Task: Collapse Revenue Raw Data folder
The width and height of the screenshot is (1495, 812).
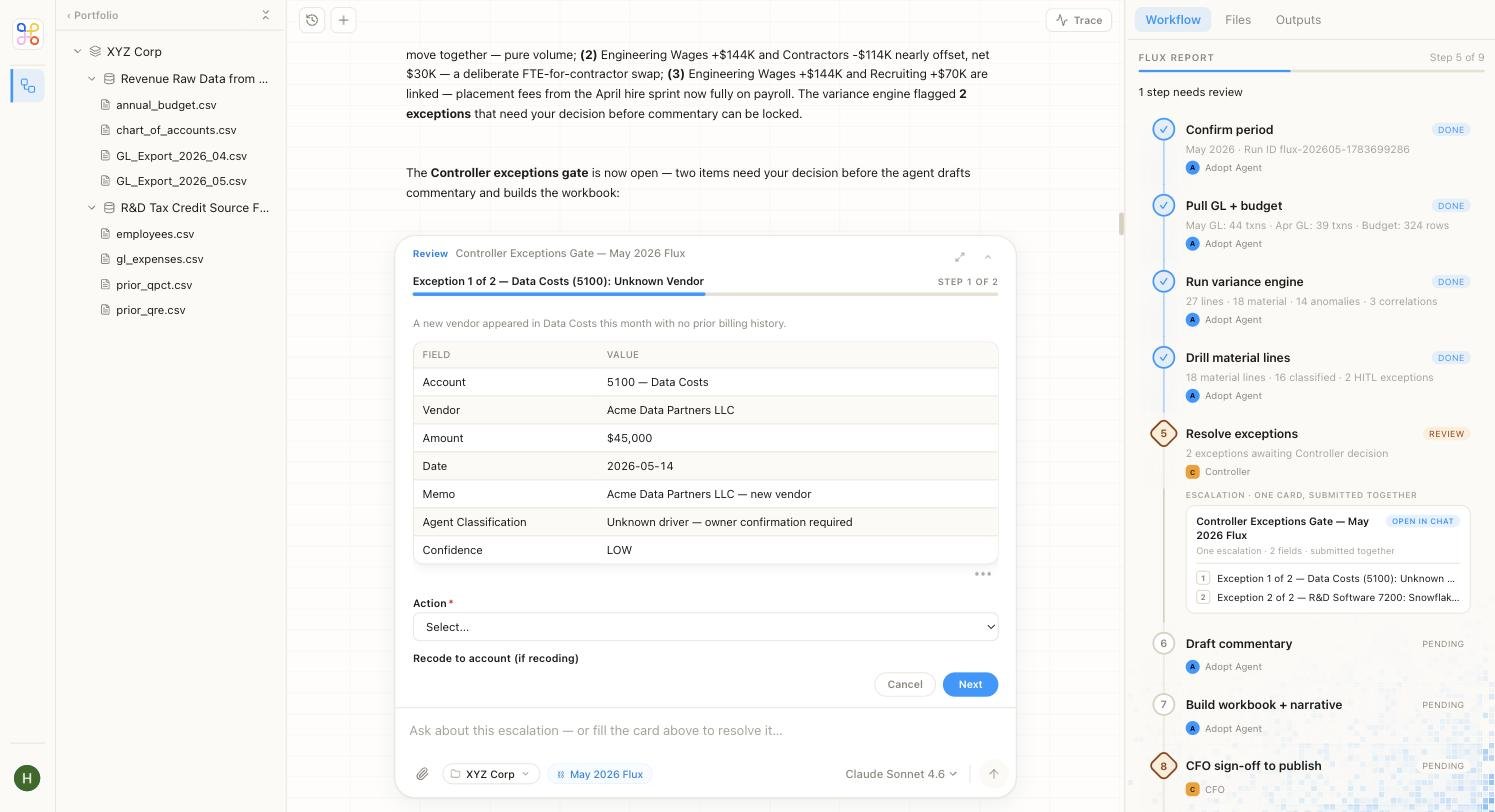Action: click(92, 78)
